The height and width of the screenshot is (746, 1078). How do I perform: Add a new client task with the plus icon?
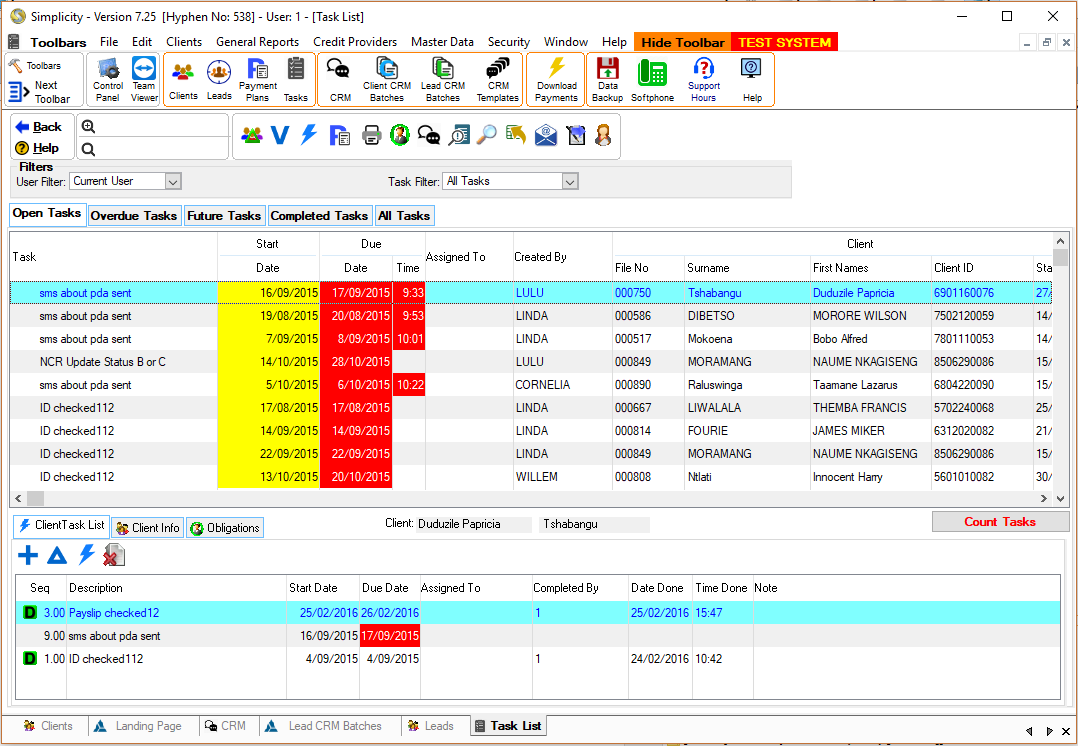[x=28, y=556]
